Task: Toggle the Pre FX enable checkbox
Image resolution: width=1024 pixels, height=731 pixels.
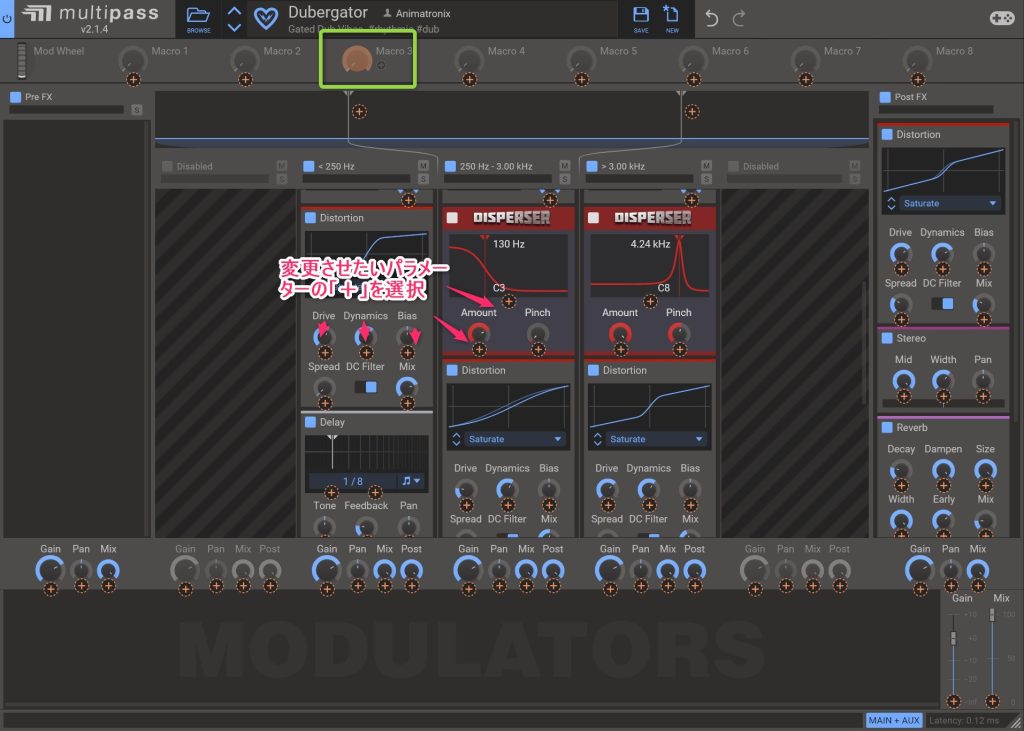Action: pos(15,97)
